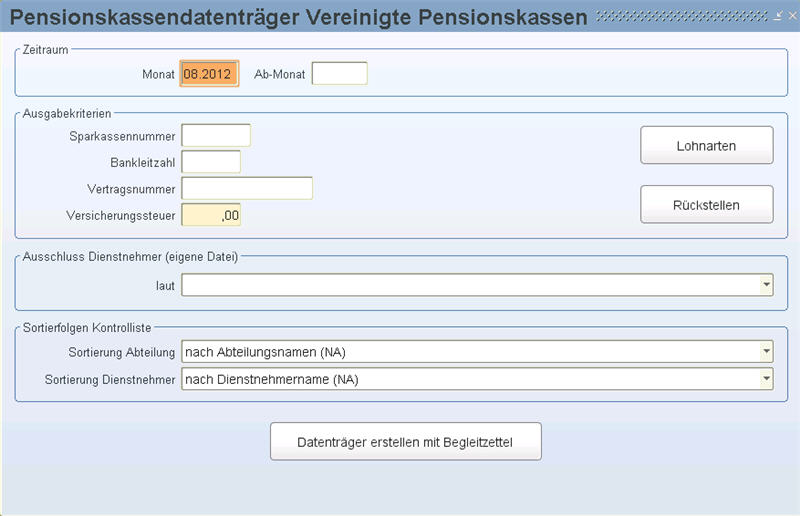Grab the dotted title bar grip
The width and height of the screenshot is (800, 516).
tap(682, 16)
